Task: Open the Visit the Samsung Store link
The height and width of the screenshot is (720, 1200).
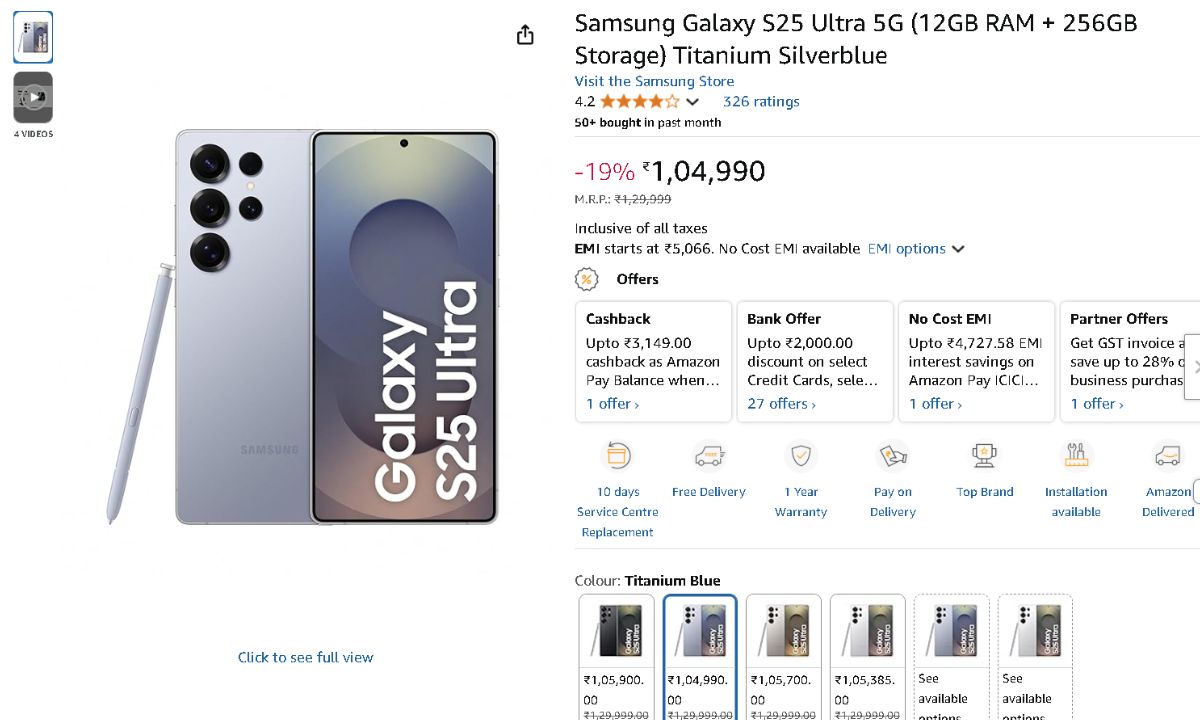Action: coord(654,81)
